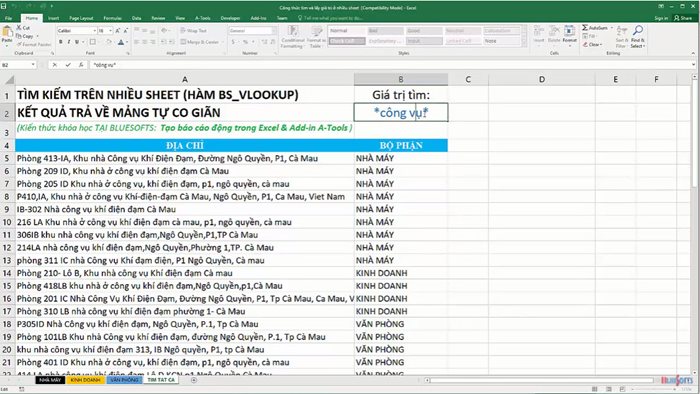
Task: Click the Cut scissors icon
Action: (19, 28)
